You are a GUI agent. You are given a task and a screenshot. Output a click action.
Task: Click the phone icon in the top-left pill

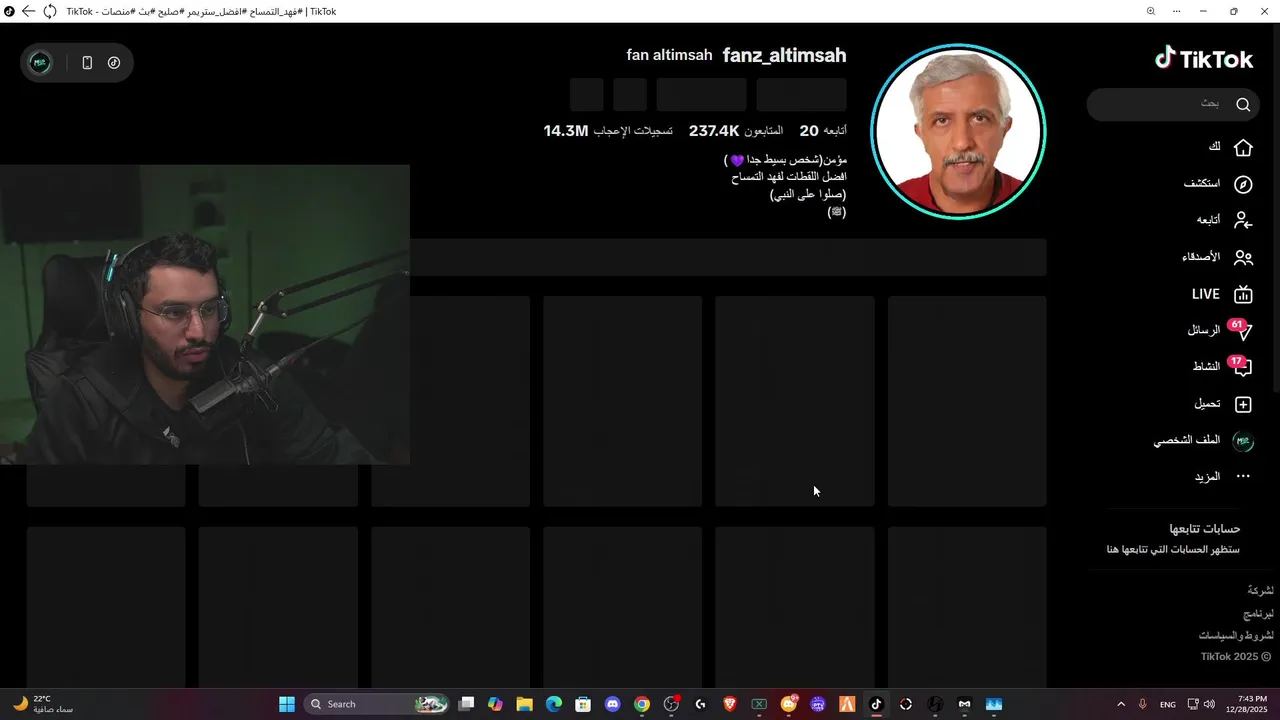click(x=87, y=62)
